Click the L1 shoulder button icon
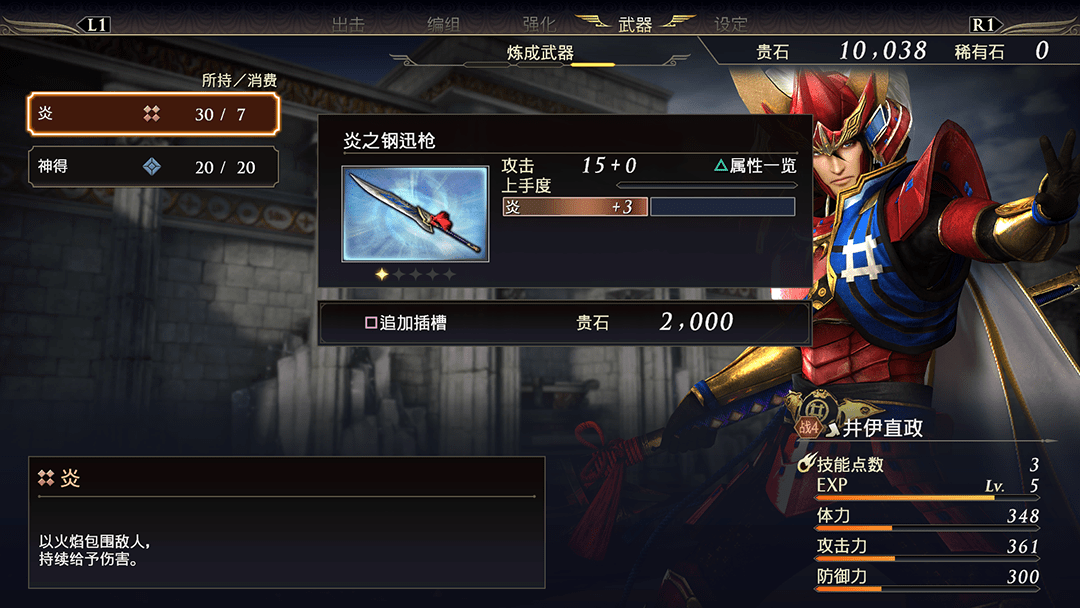The height and width of the screenshot is (608, 1080). pos(95,25)
